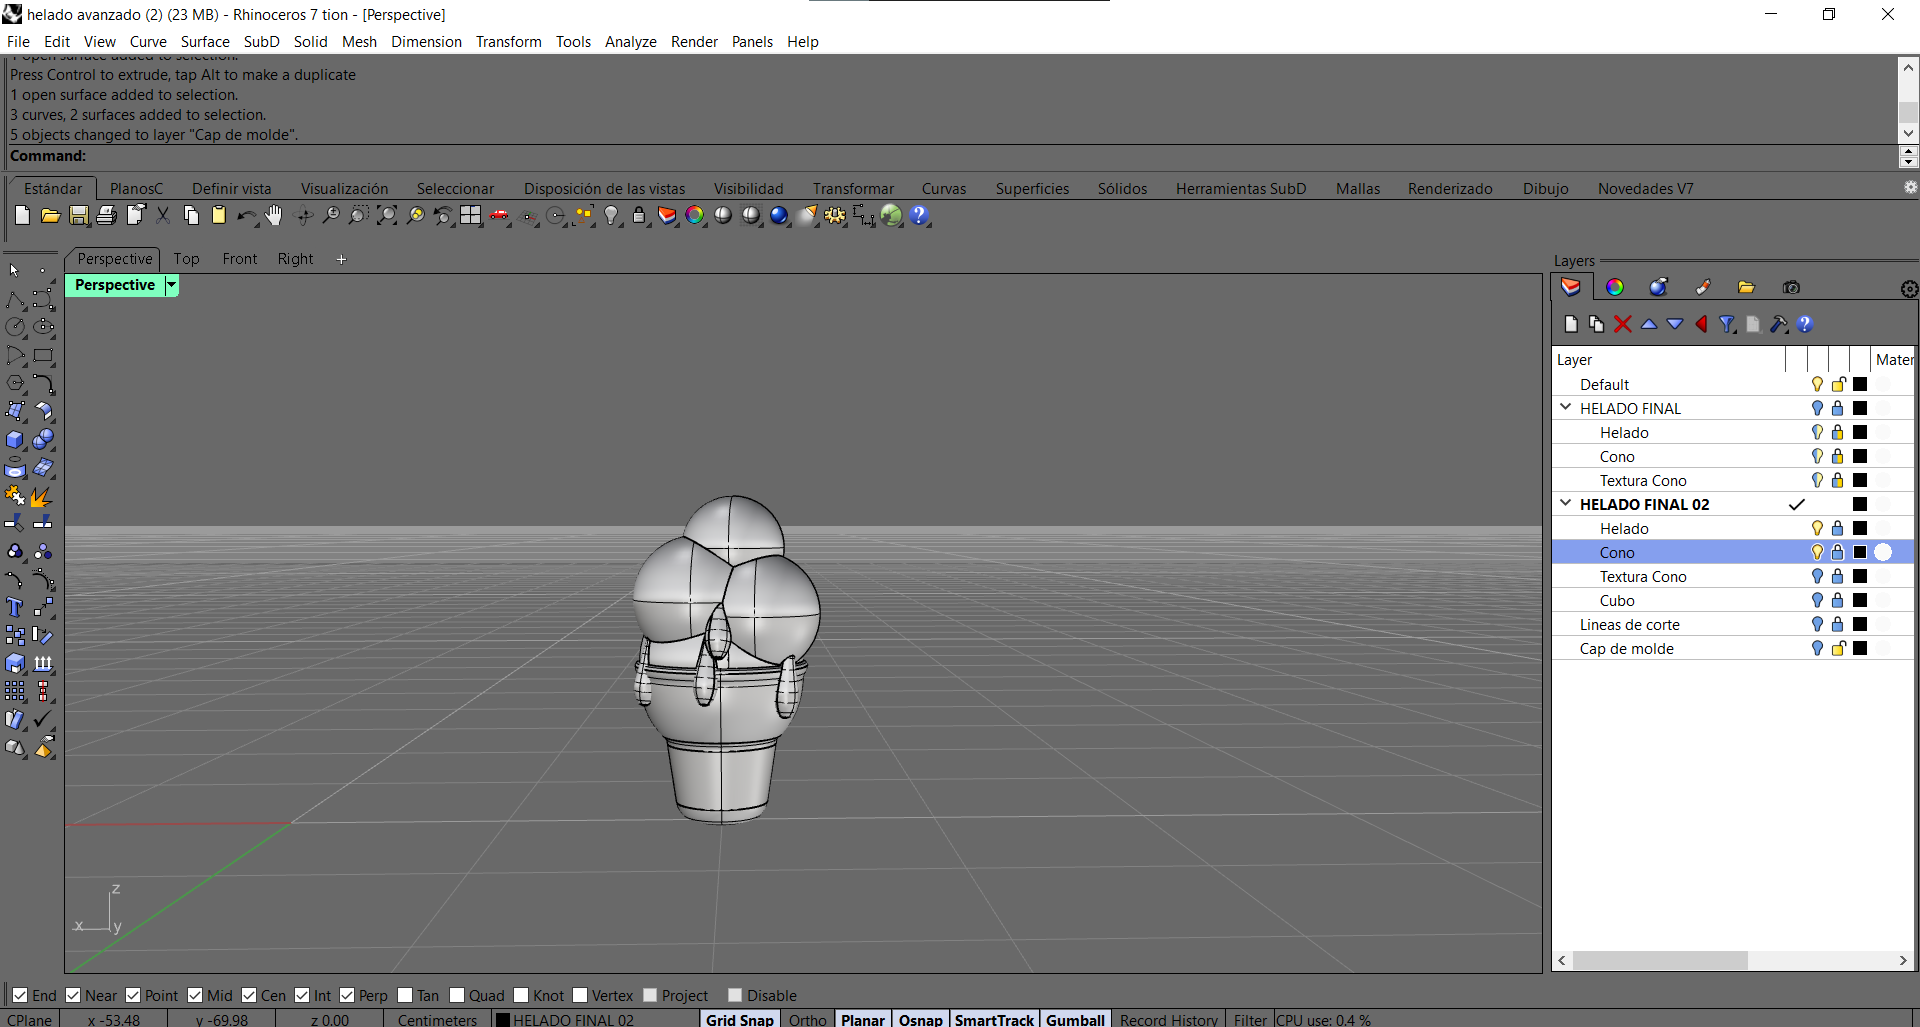Click the color wheel Object Properties toolbar icon
The width and height of the screenshot is (1920, 1027).
click(x=695, y=215)
